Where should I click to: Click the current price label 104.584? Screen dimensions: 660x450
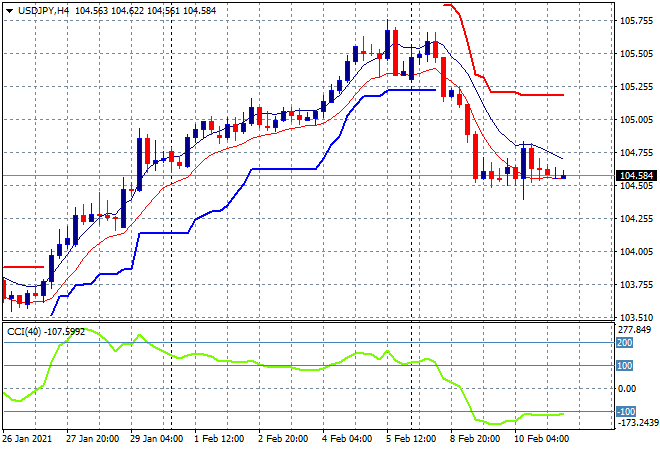pos(636,176)
